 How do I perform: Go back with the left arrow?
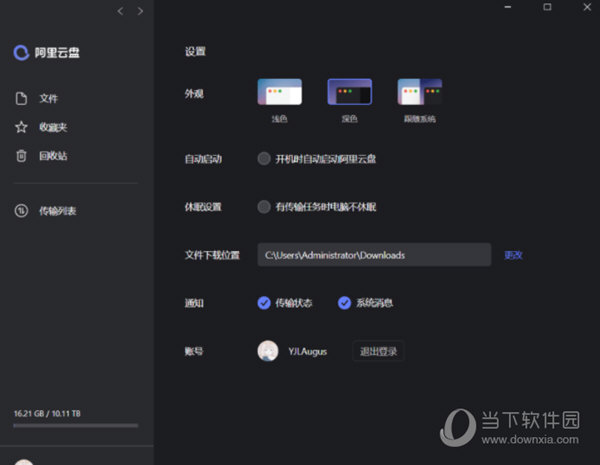click(120, 11)
